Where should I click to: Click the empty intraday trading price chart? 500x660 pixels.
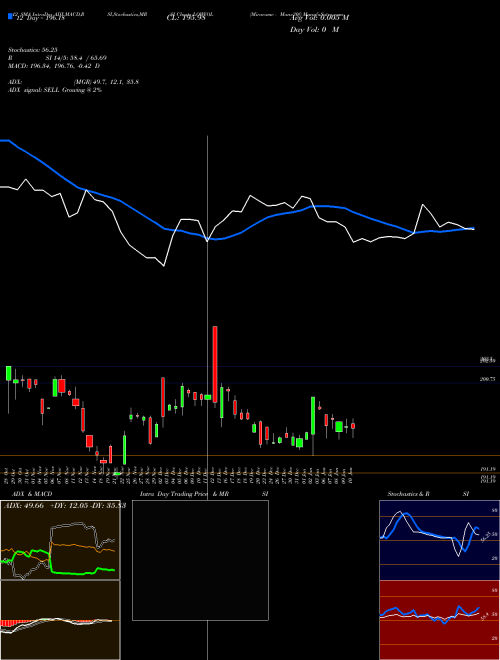tap(200, 560)
